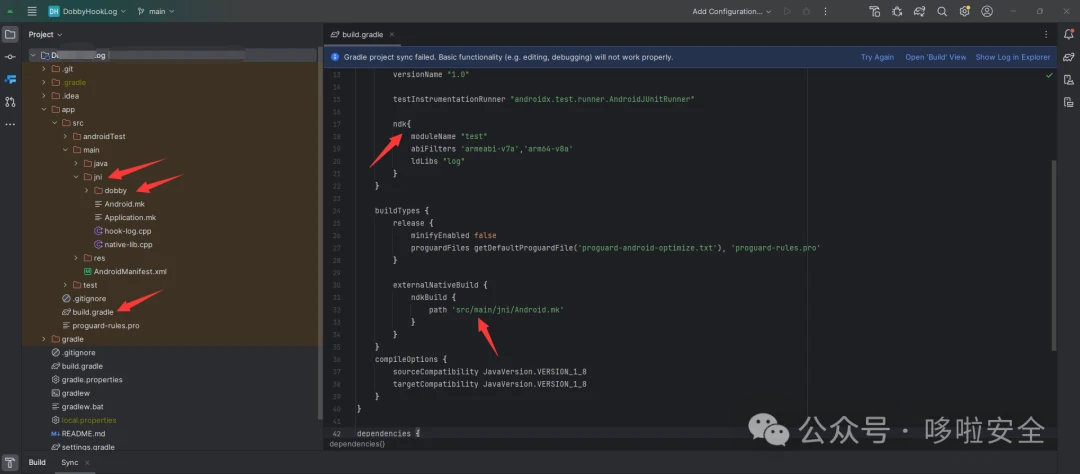Click Open 'Build' View link
Screen dimensions: 1080x474
click(x=935, y=57)
